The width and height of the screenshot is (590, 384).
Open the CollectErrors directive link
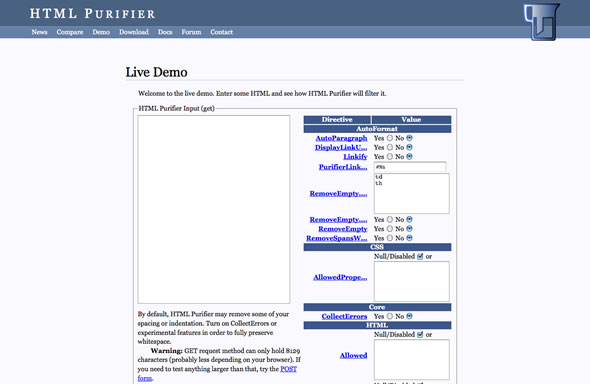pyautogui.click(x=344, y=316)
